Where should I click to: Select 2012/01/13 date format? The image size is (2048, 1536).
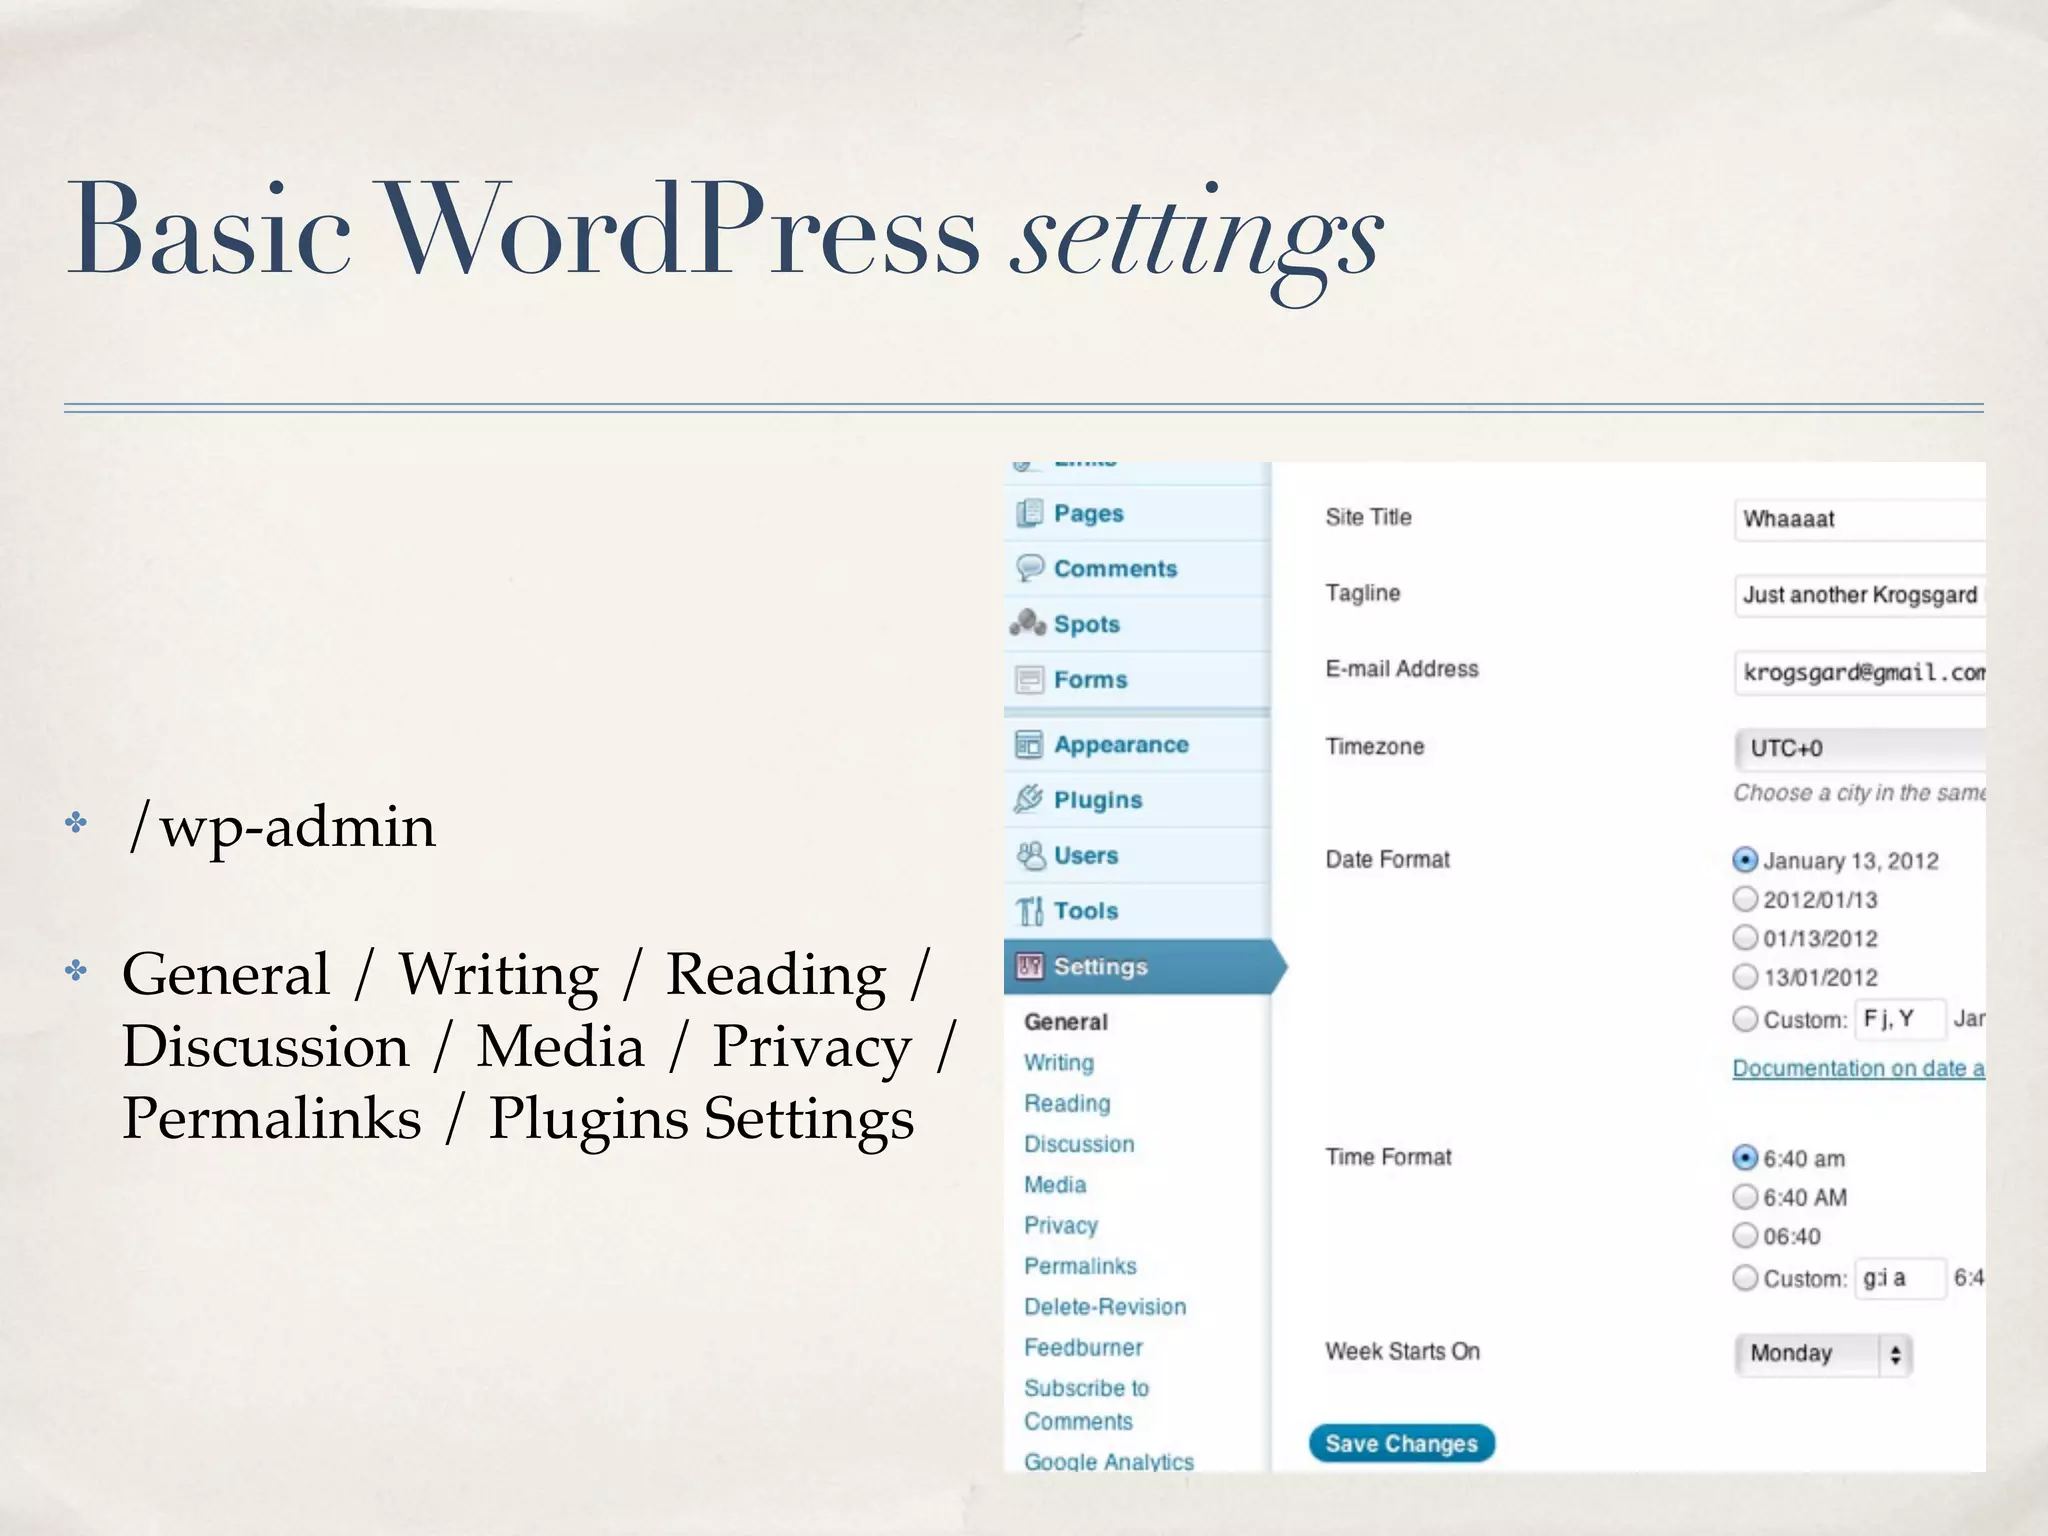(x=1745, y=899)
